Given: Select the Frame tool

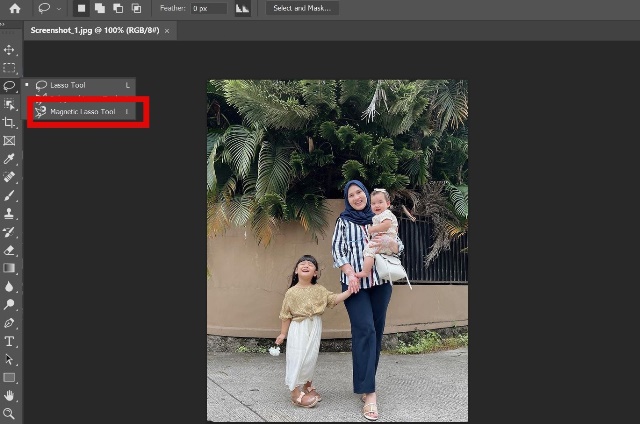Looking at the screenshot, I should pos(9,141).
